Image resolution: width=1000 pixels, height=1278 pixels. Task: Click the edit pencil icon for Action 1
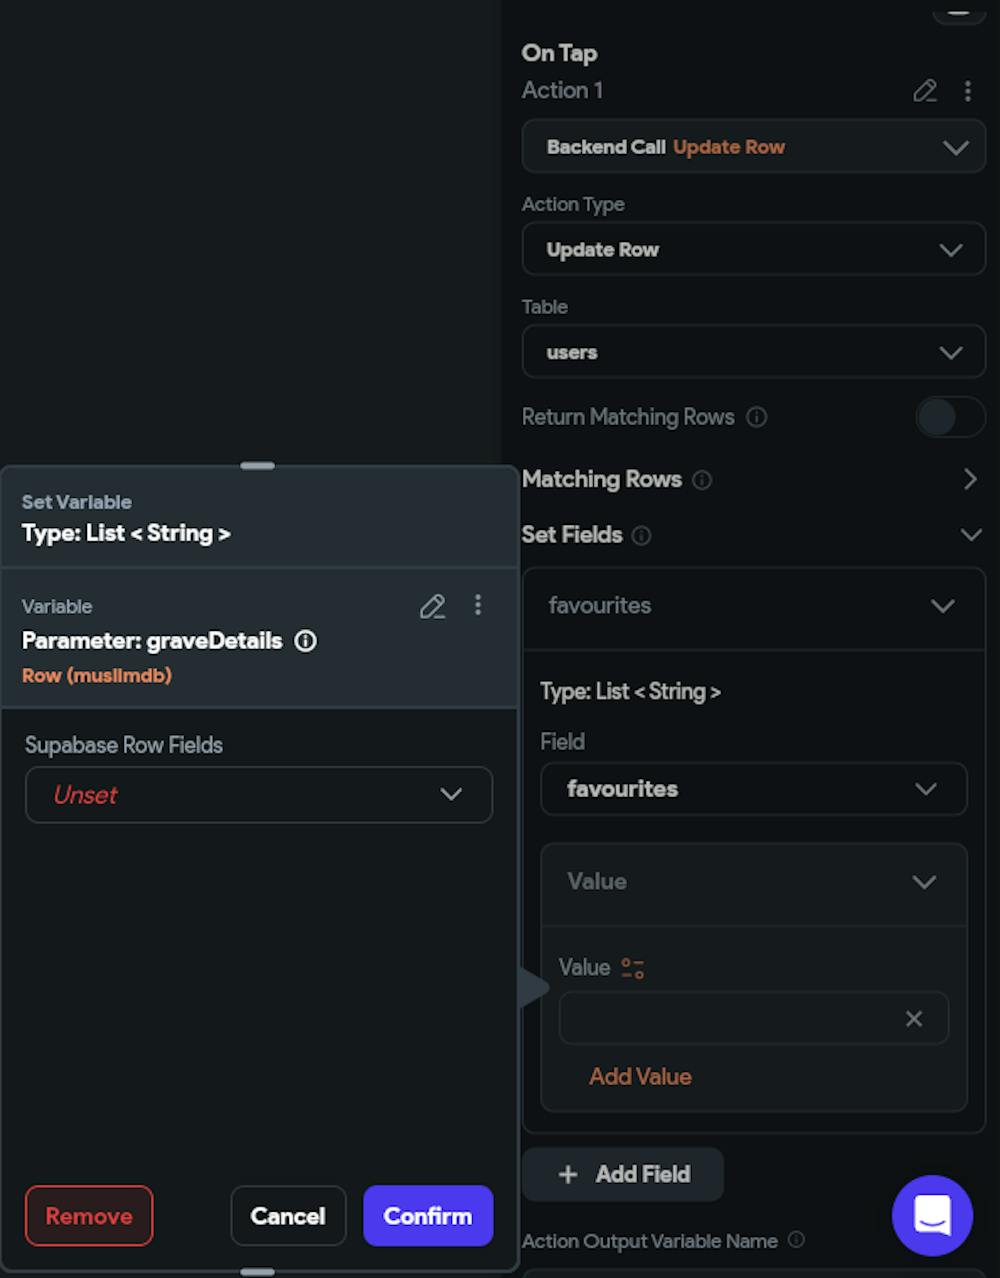(x=925, y=91)
